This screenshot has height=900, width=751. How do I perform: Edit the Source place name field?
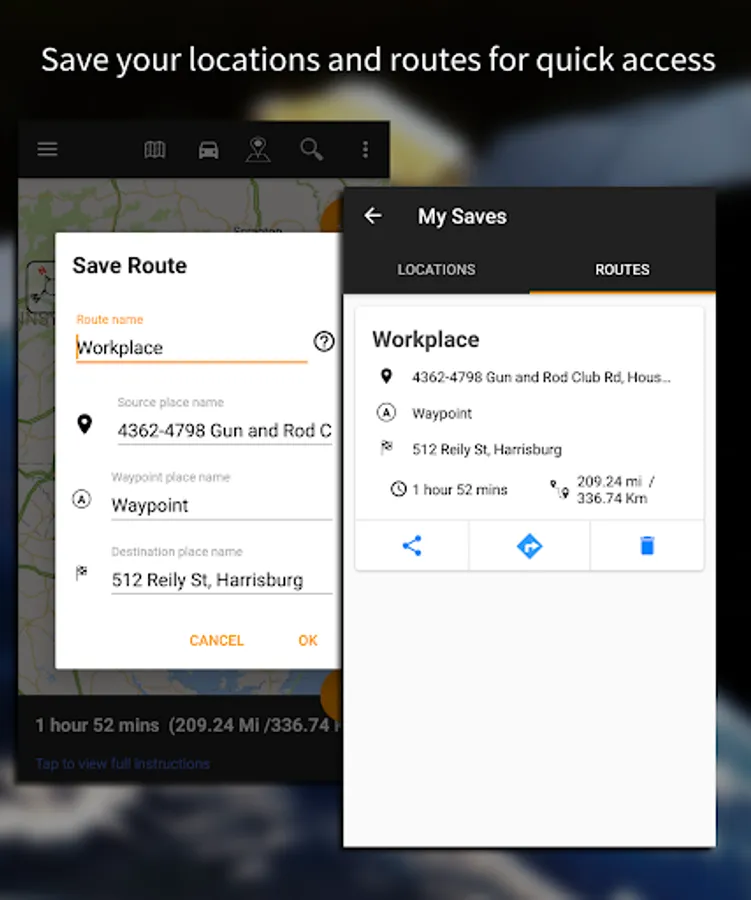[224, 430]
